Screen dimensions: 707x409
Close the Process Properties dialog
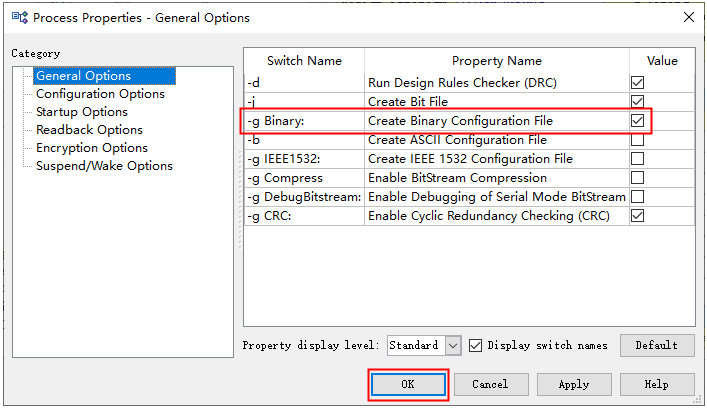coord(688,17)
